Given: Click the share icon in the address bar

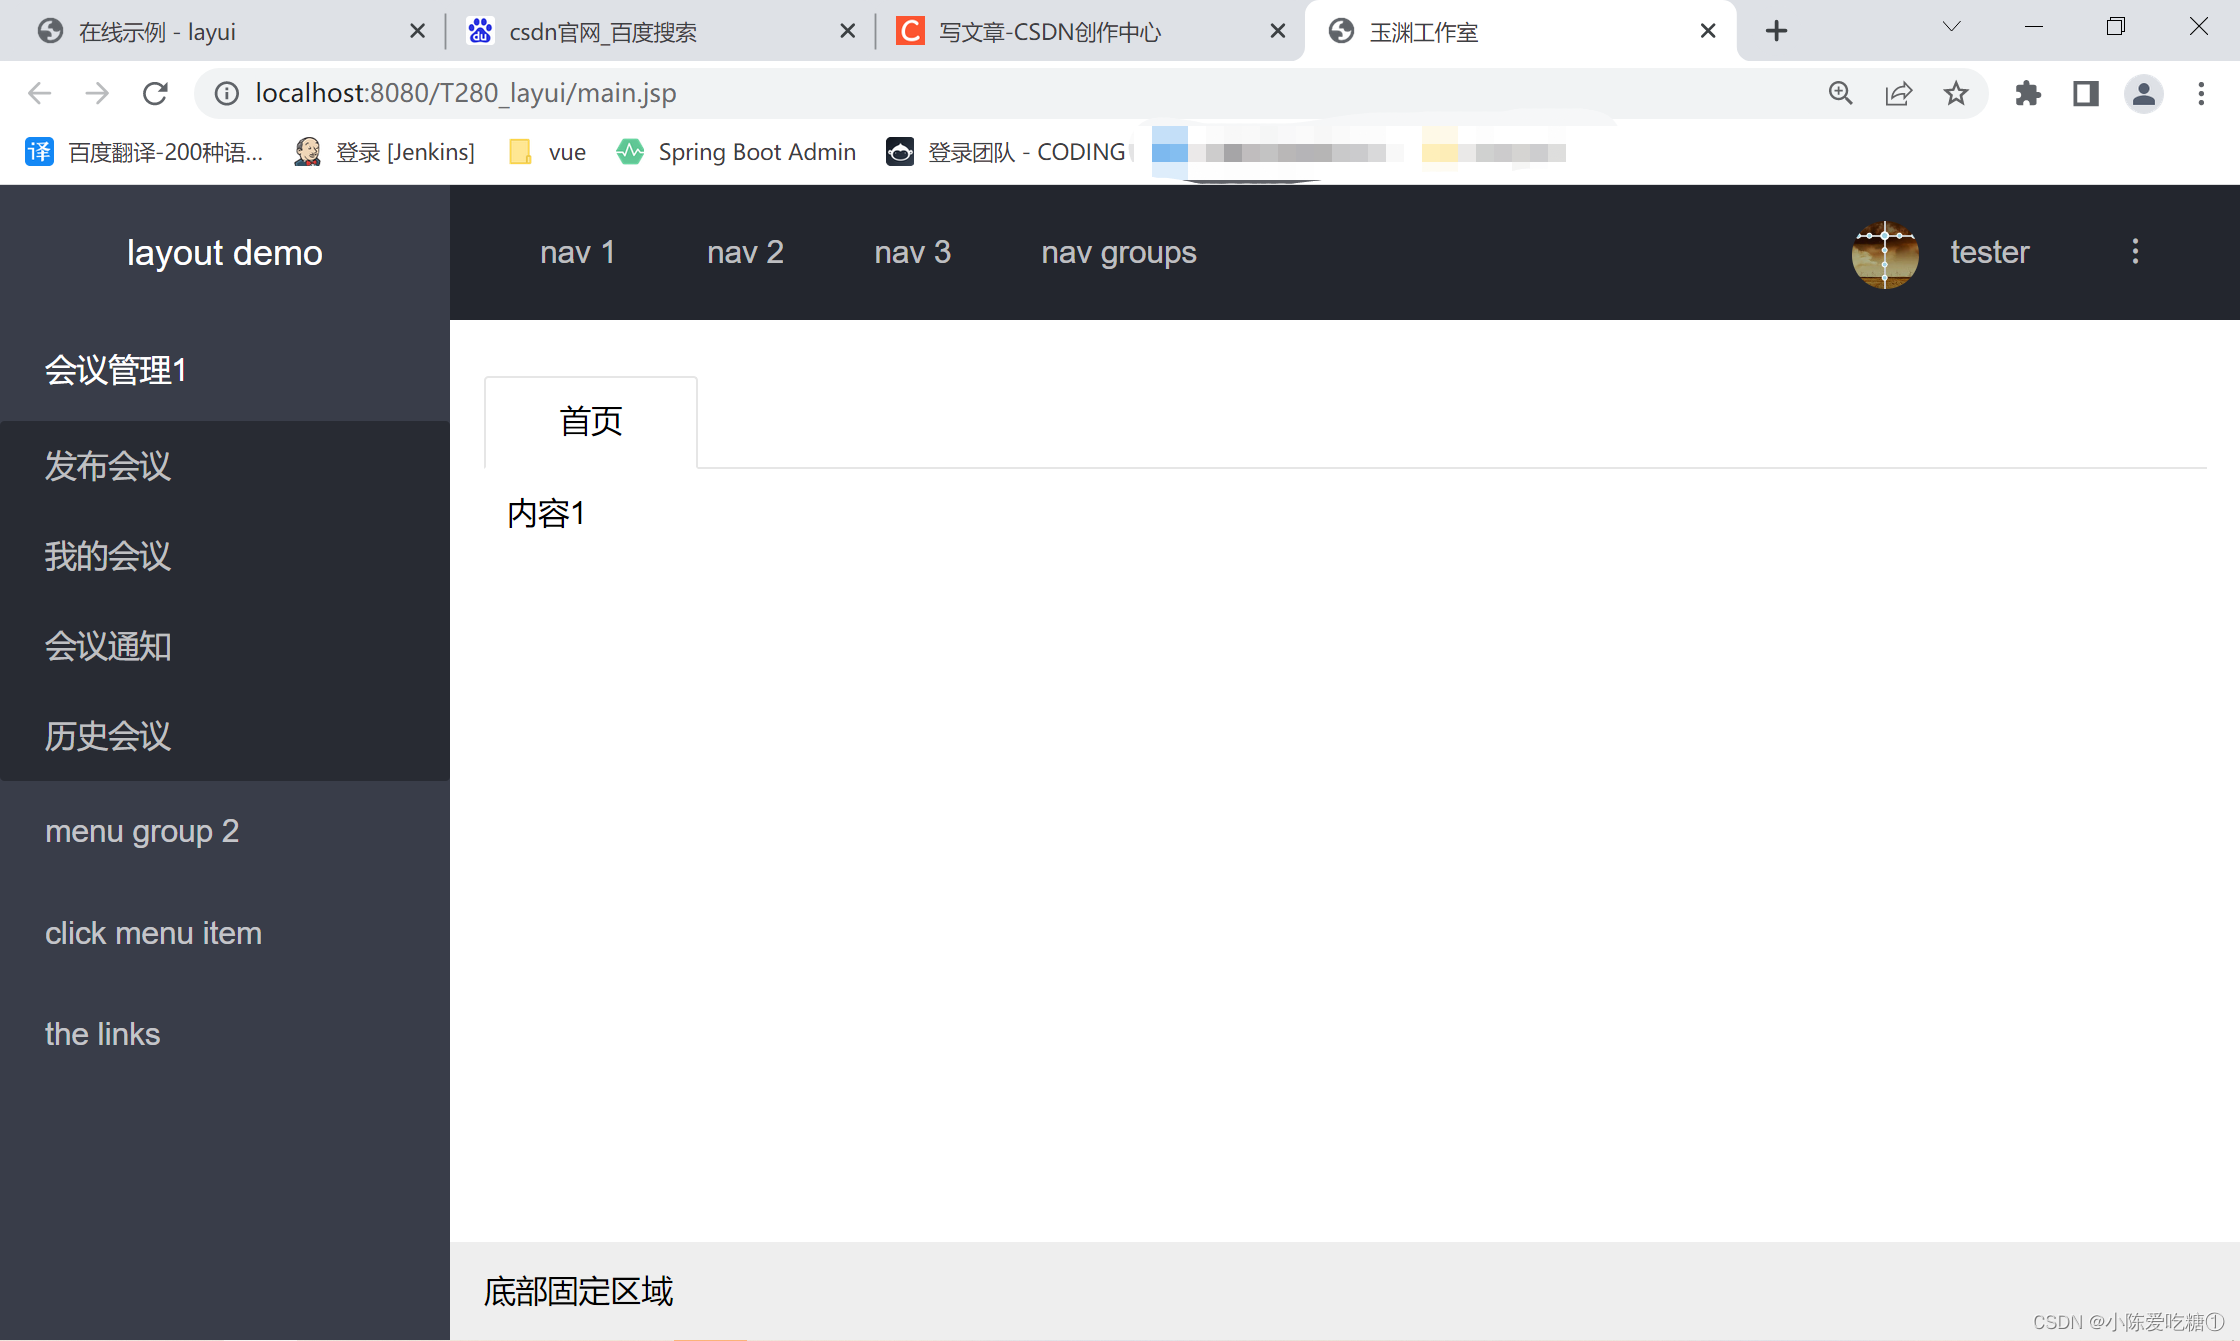Looking at the screenshot, I should pyautogui.click(x=1898, y=93).
